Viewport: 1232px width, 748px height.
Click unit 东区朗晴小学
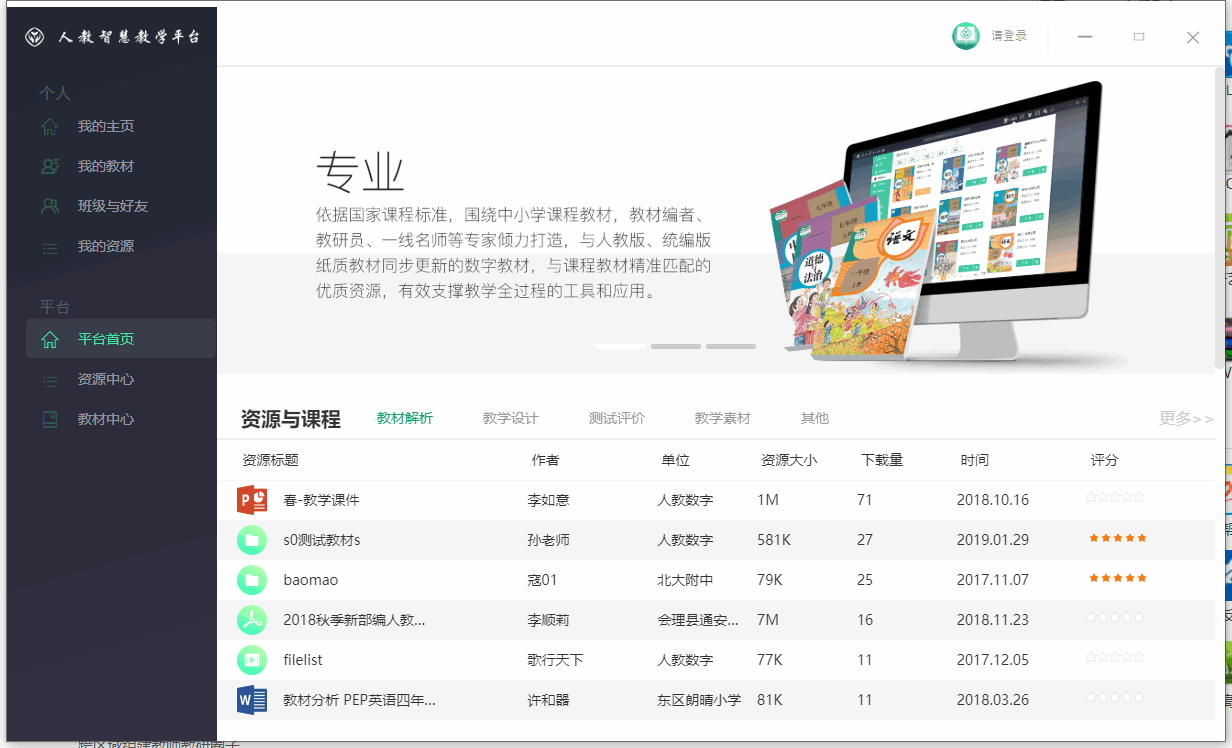(x=699, y=700)
